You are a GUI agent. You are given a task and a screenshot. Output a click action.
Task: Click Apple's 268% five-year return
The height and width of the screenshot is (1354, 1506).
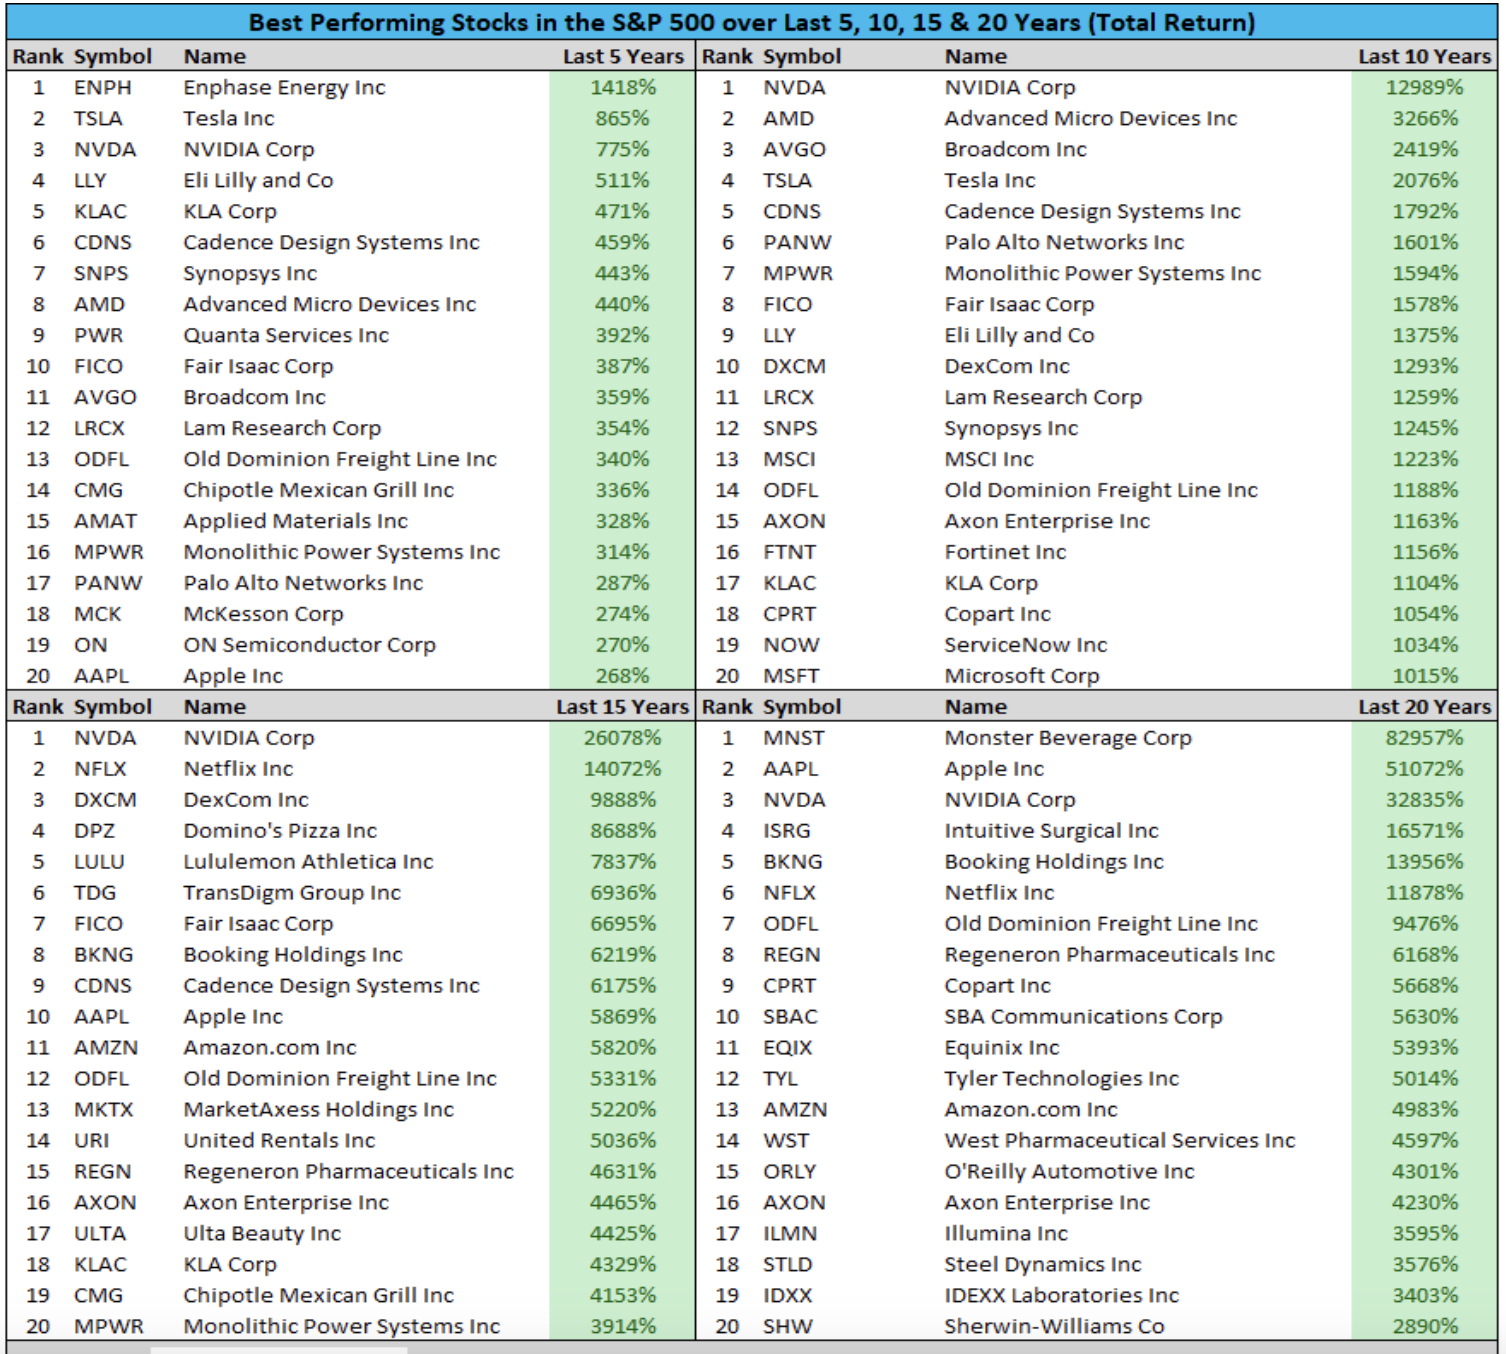pos(622,676)
